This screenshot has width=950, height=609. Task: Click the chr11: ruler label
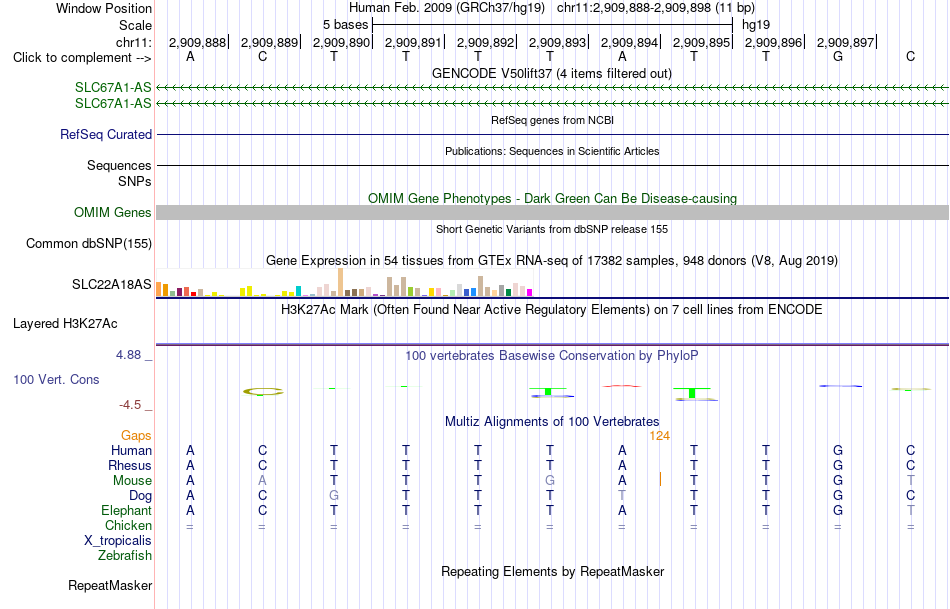tap(134, 42)
